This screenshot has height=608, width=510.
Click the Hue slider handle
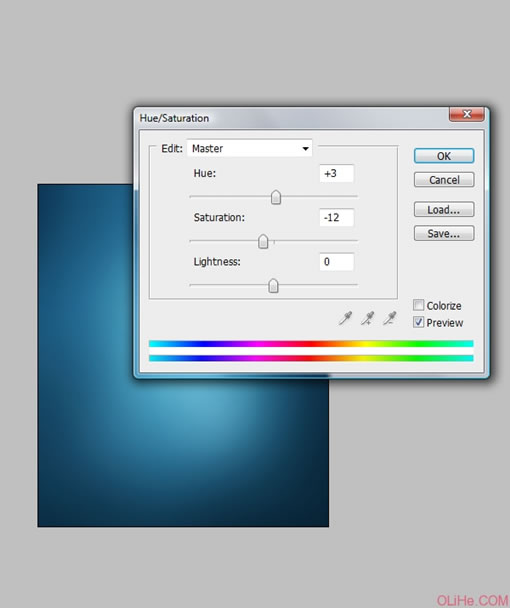point(276,197)
